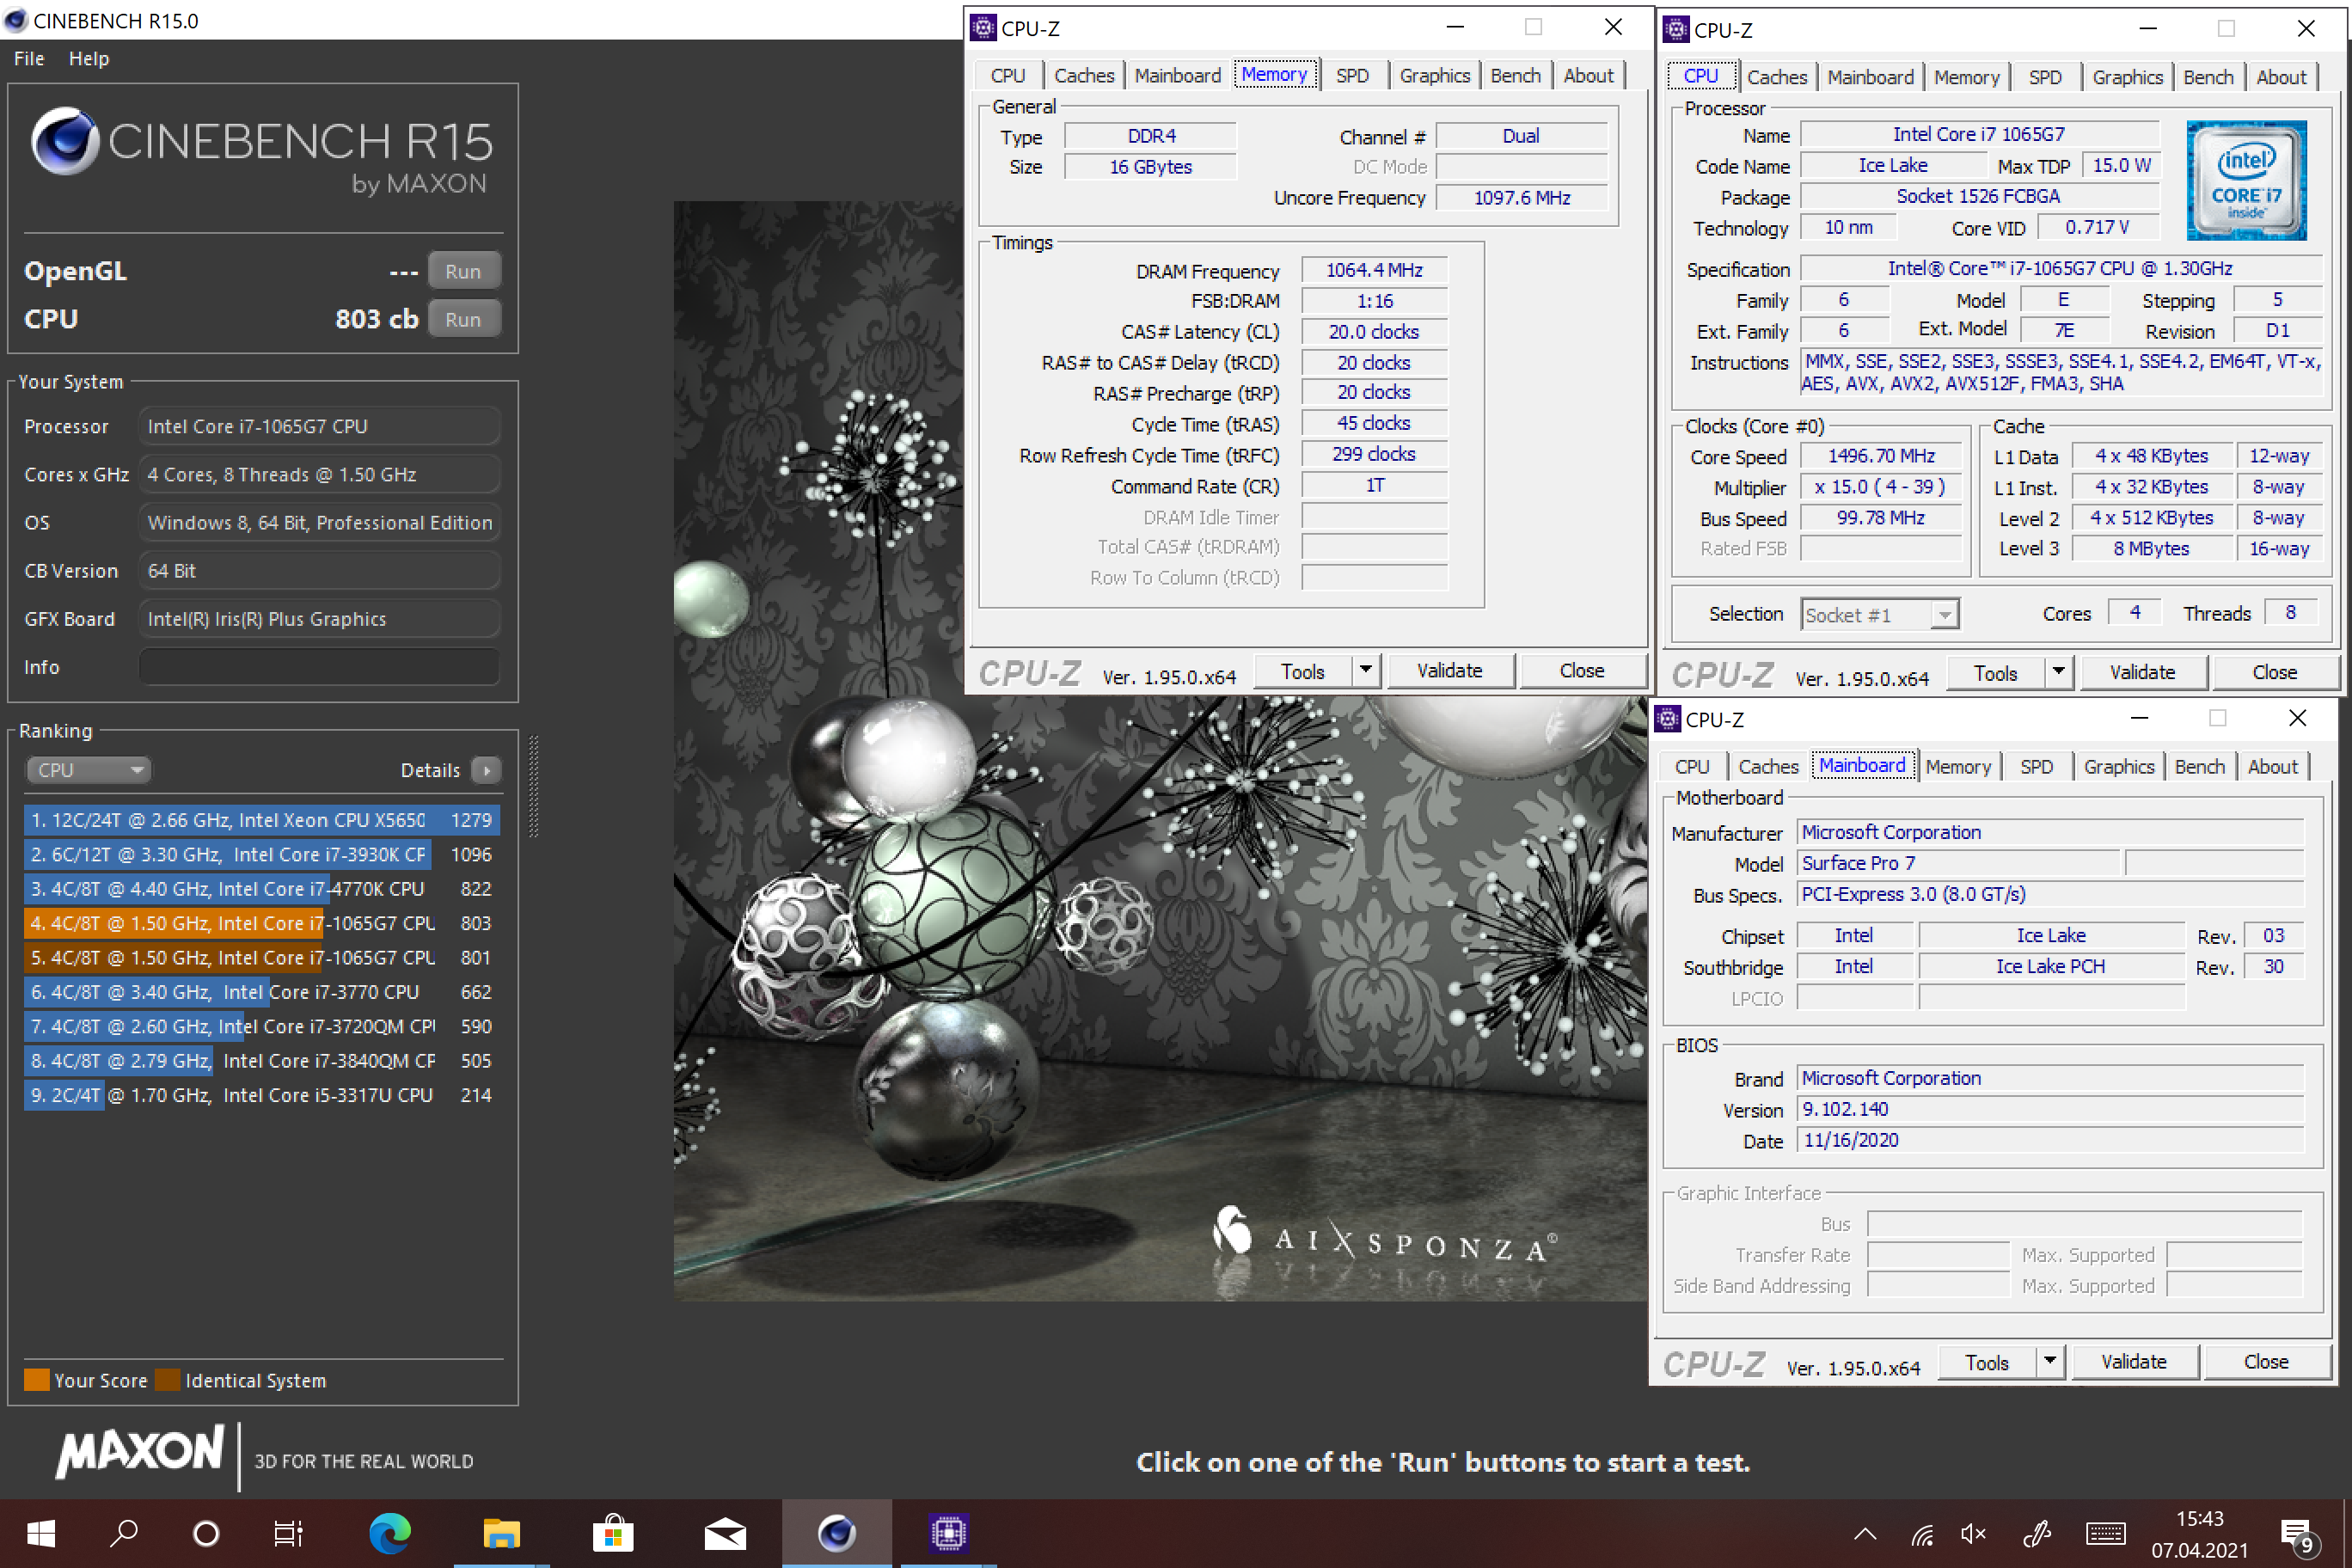Select ranking row i7-4770K 822
This screenshot has width=2352, height=1568.
pos(261,889)
